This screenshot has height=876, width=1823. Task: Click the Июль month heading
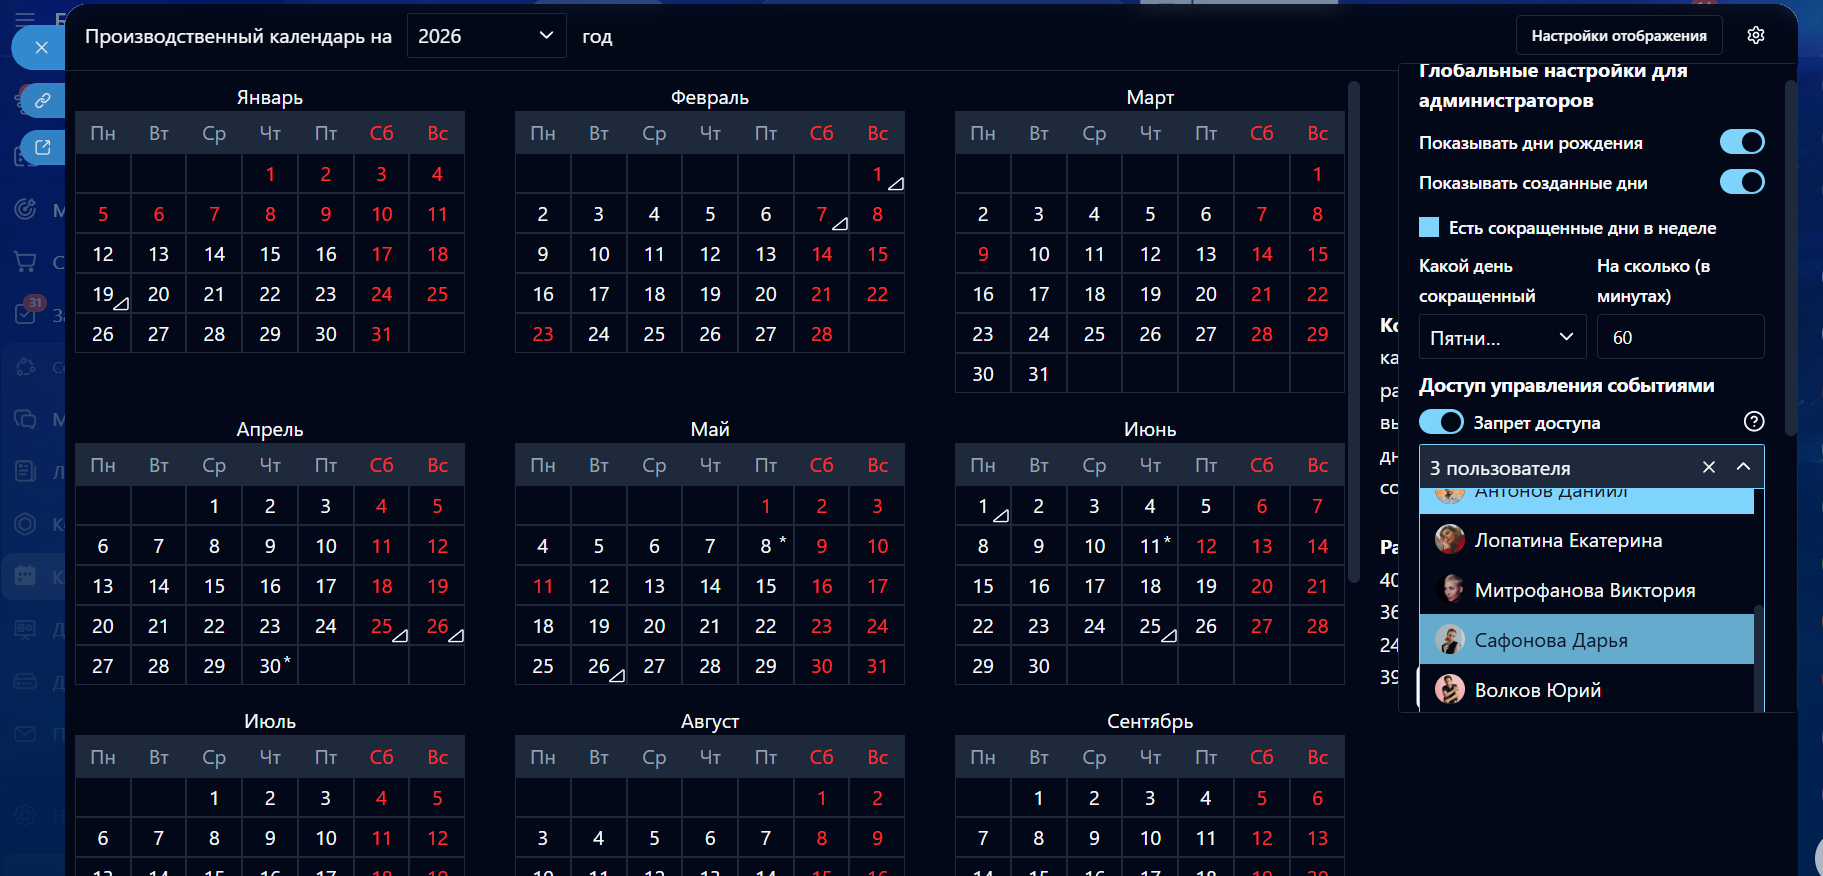[270, 721]
